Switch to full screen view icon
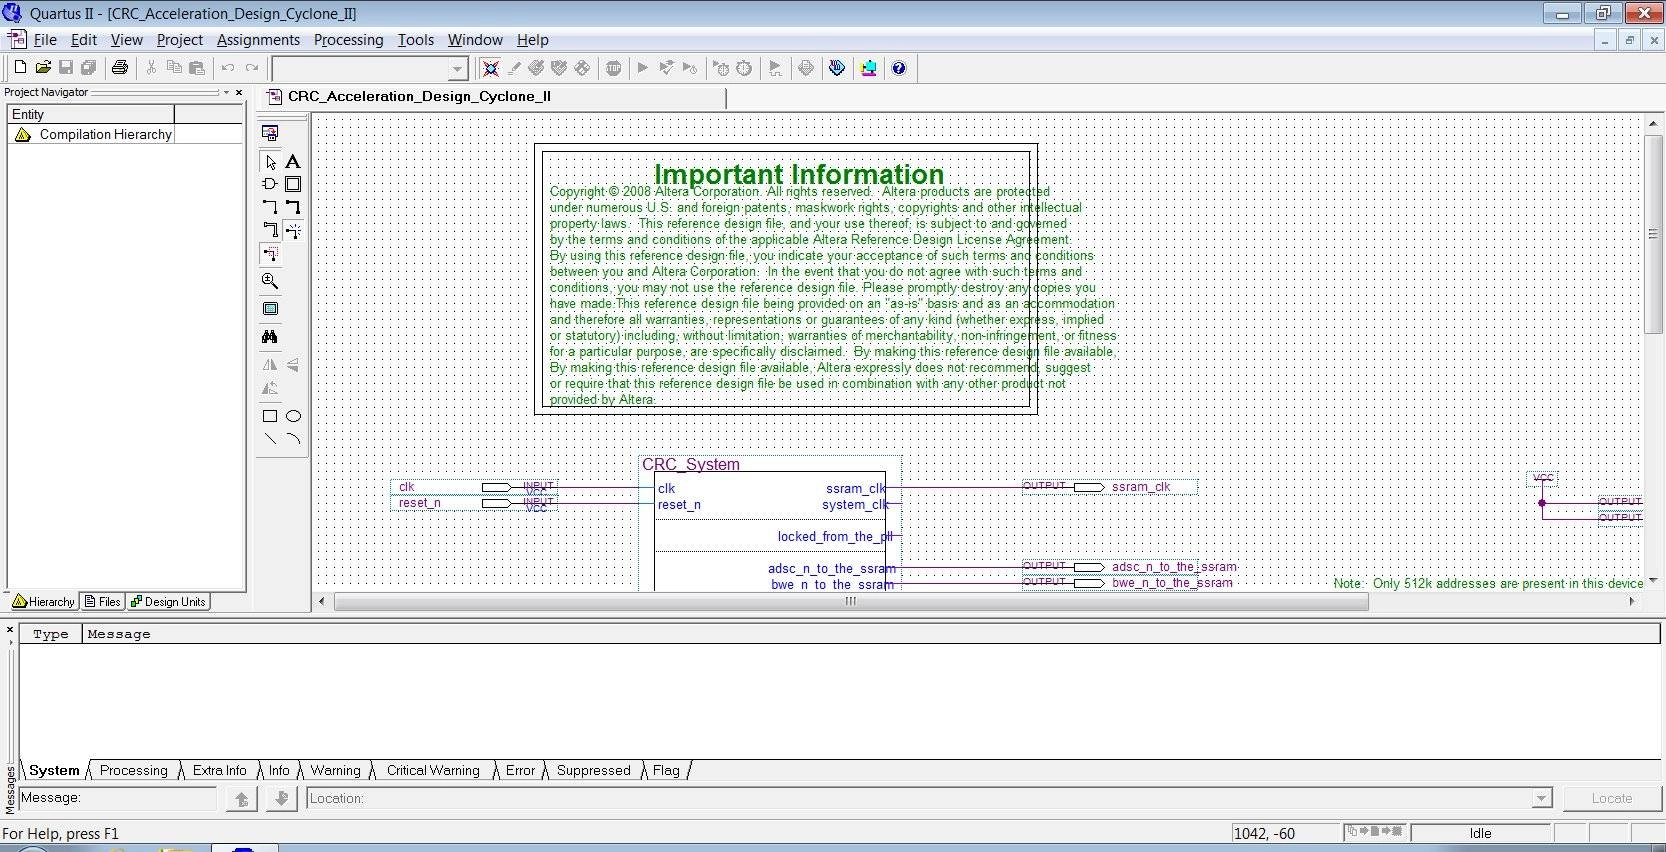 pos(270,309)
